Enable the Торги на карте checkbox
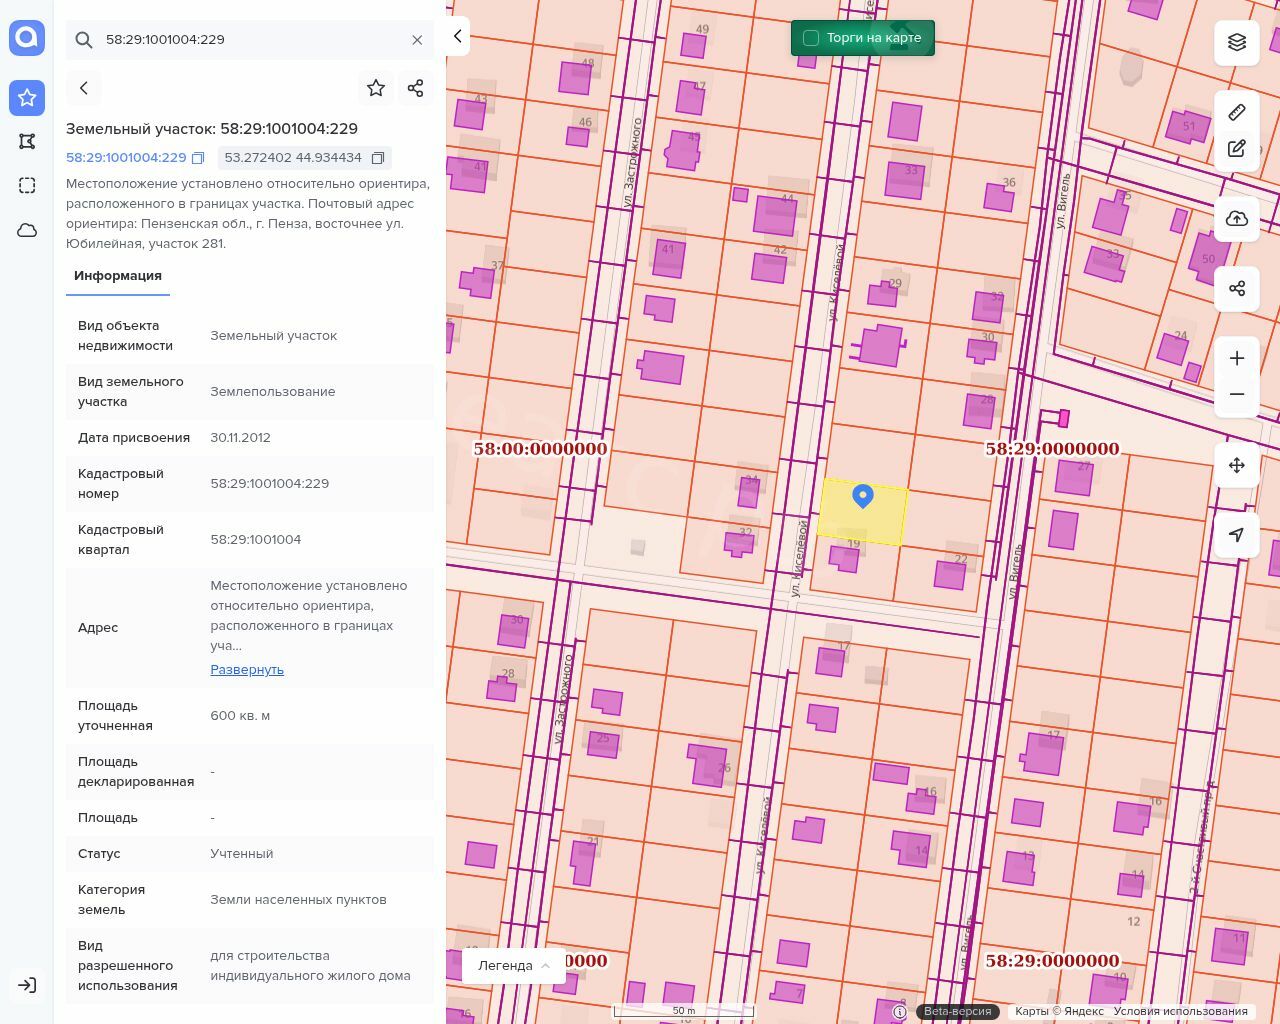Viewport: 1280px width, 1024px height. click(811, 38)
